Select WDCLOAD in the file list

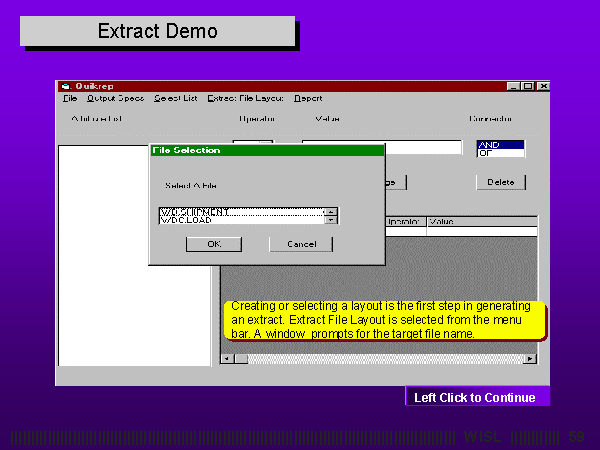point(240,220)
